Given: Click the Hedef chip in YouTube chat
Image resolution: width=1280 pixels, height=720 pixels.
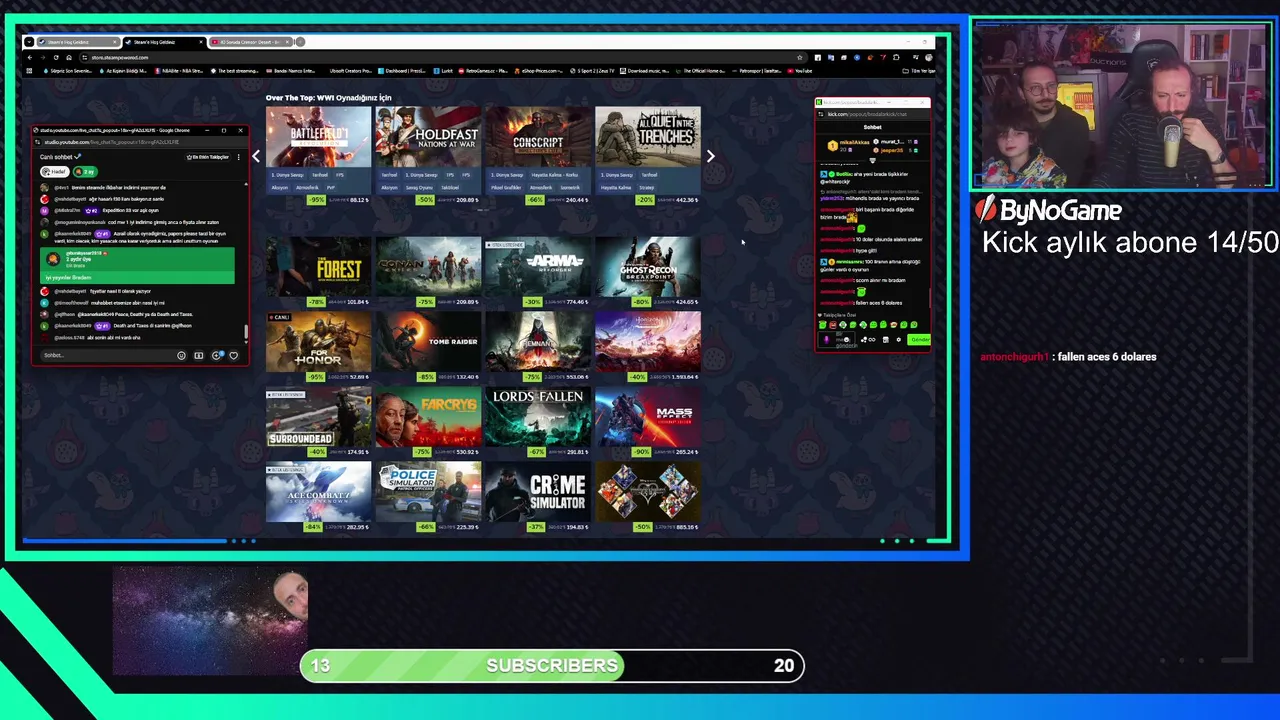Looking at the screenshot, I should 53,172.
